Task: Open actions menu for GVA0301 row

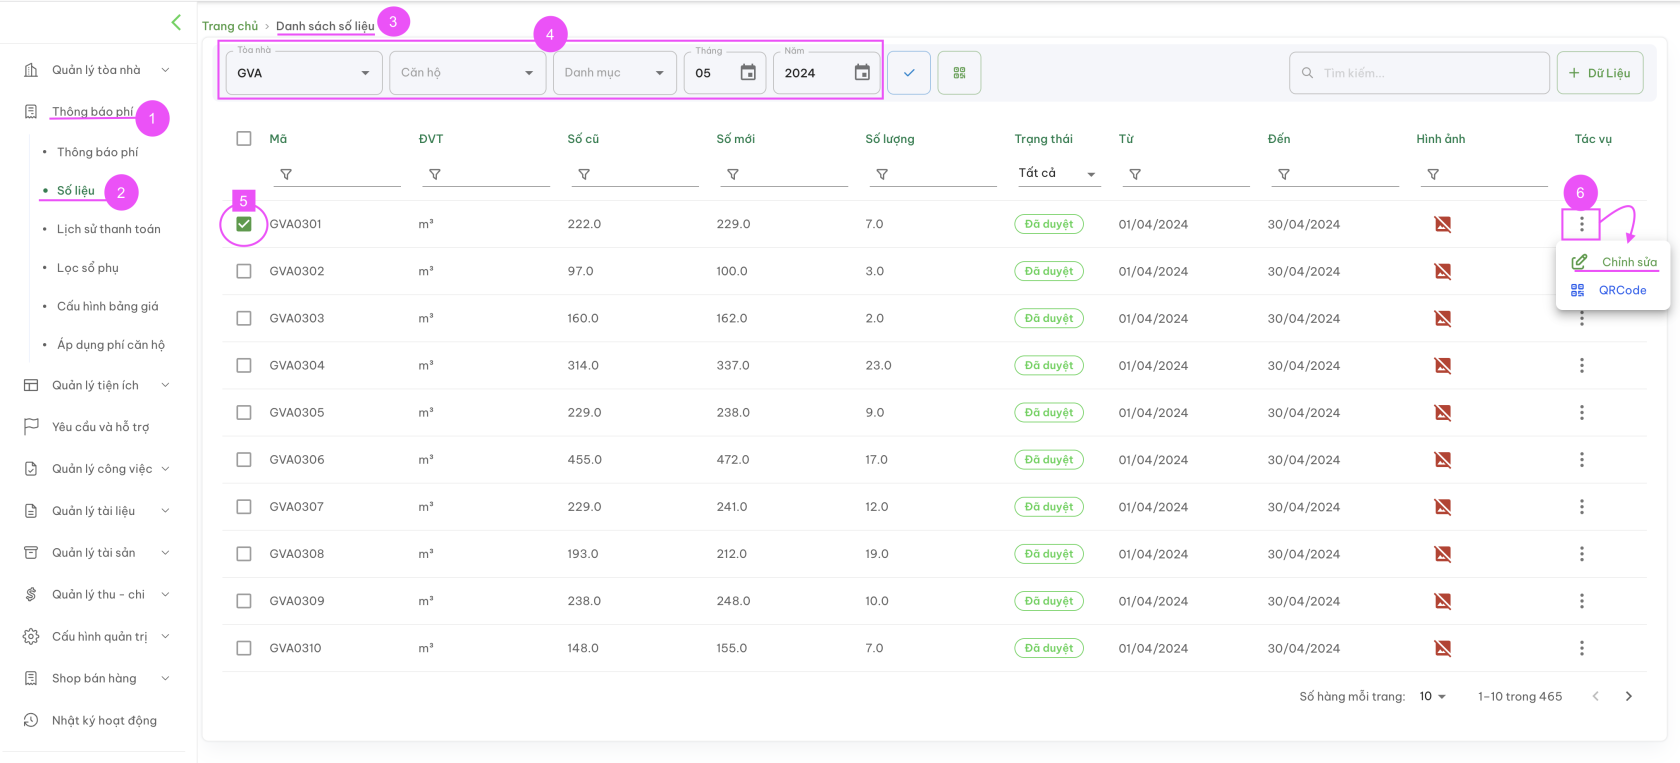Action: tap(1582, 224)
